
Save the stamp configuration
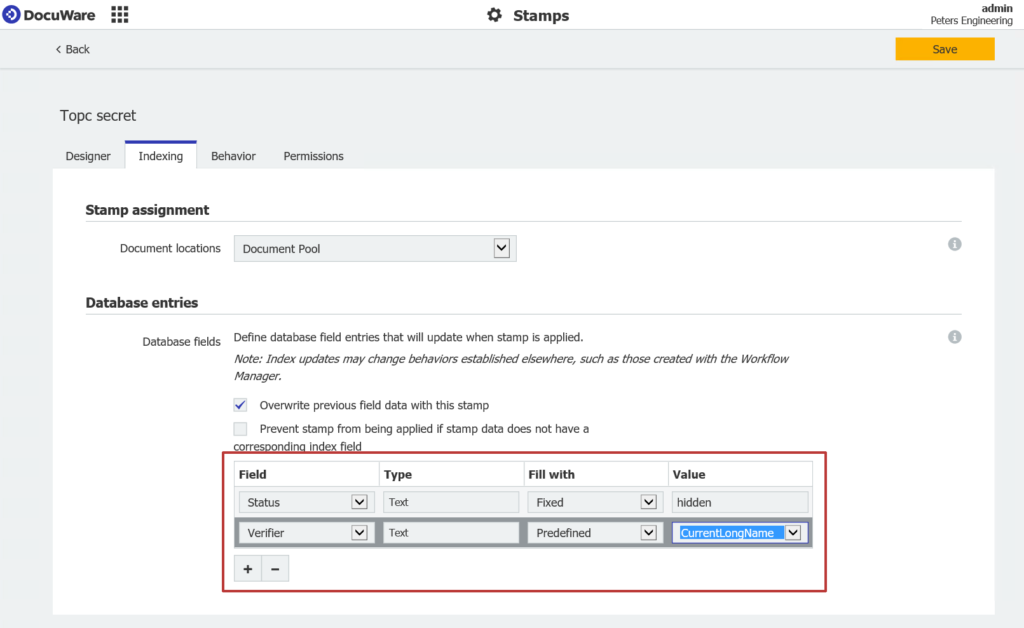tap(944, 49)
